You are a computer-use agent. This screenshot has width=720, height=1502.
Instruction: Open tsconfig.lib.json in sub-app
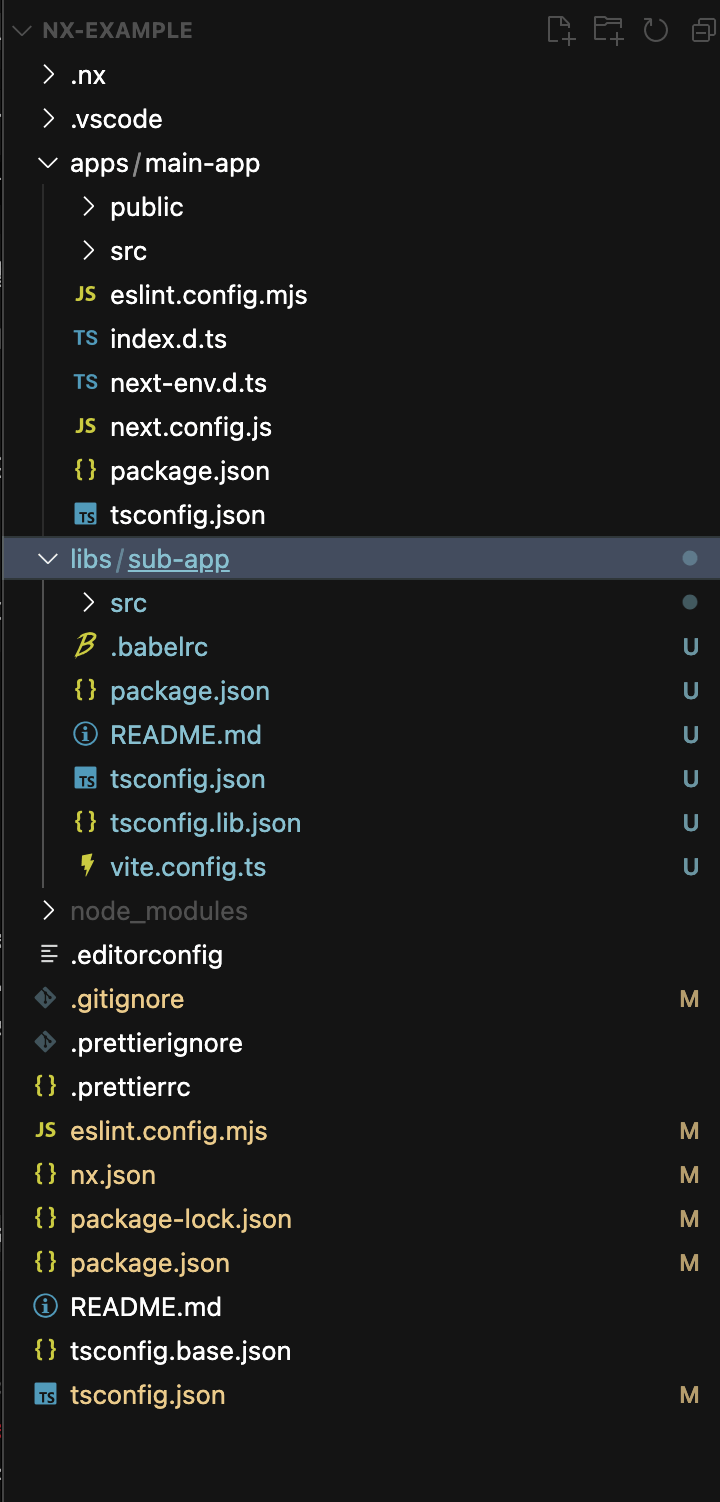[205, 823]
